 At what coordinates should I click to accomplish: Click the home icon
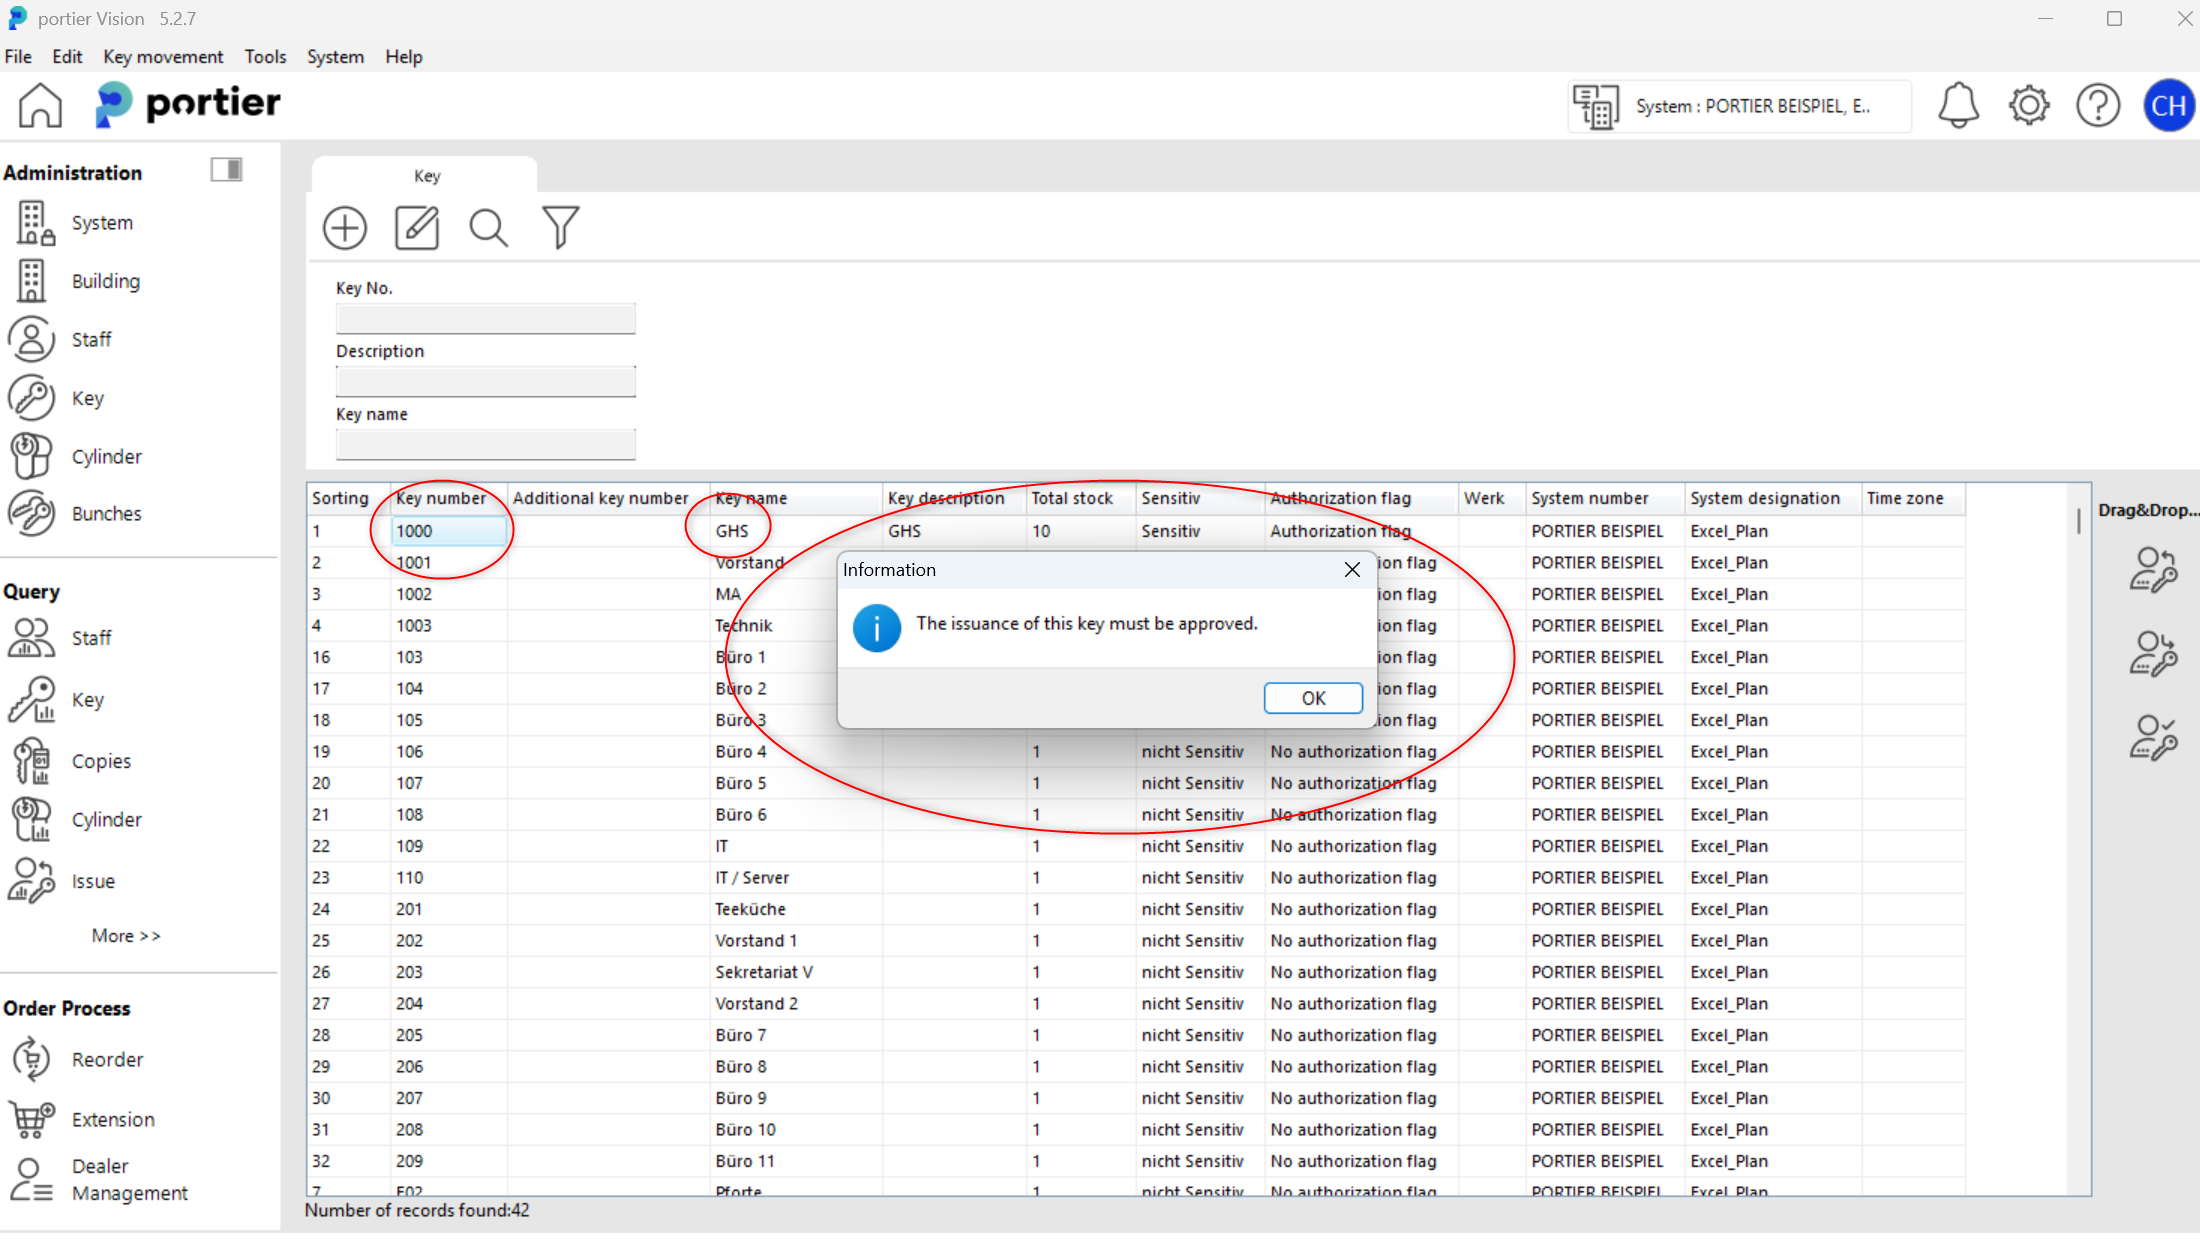[40, 105]
